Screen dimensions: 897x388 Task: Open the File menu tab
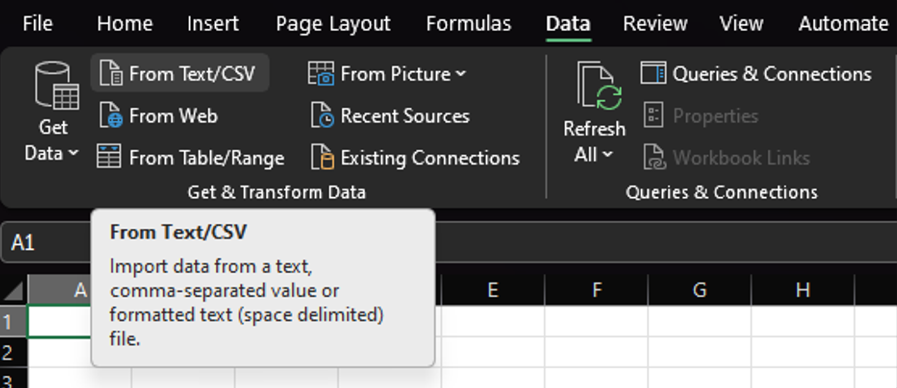click(37, 23)
